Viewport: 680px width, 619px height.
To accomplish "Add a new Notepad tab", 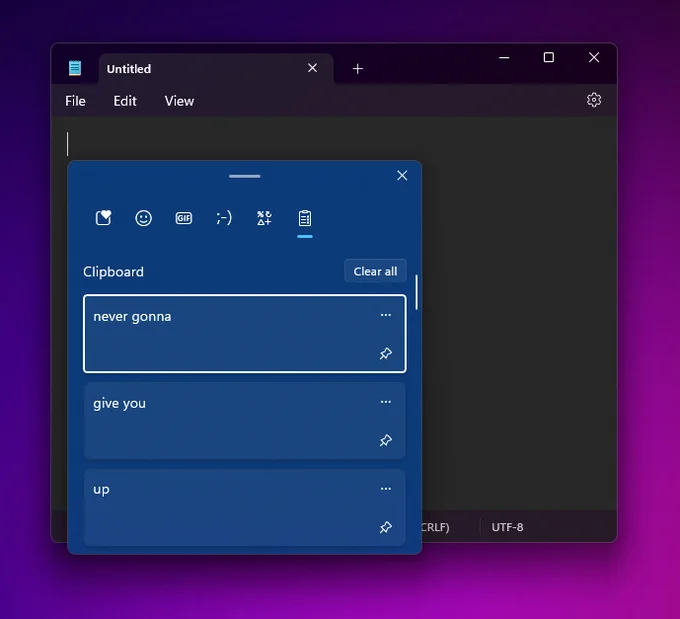I will pyautogui.click(x=358, y=69).
